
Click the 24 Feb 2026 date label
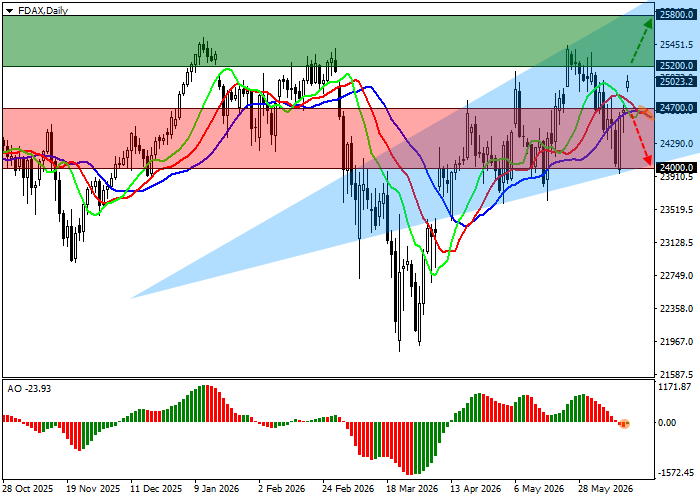[x=348, y=489]
